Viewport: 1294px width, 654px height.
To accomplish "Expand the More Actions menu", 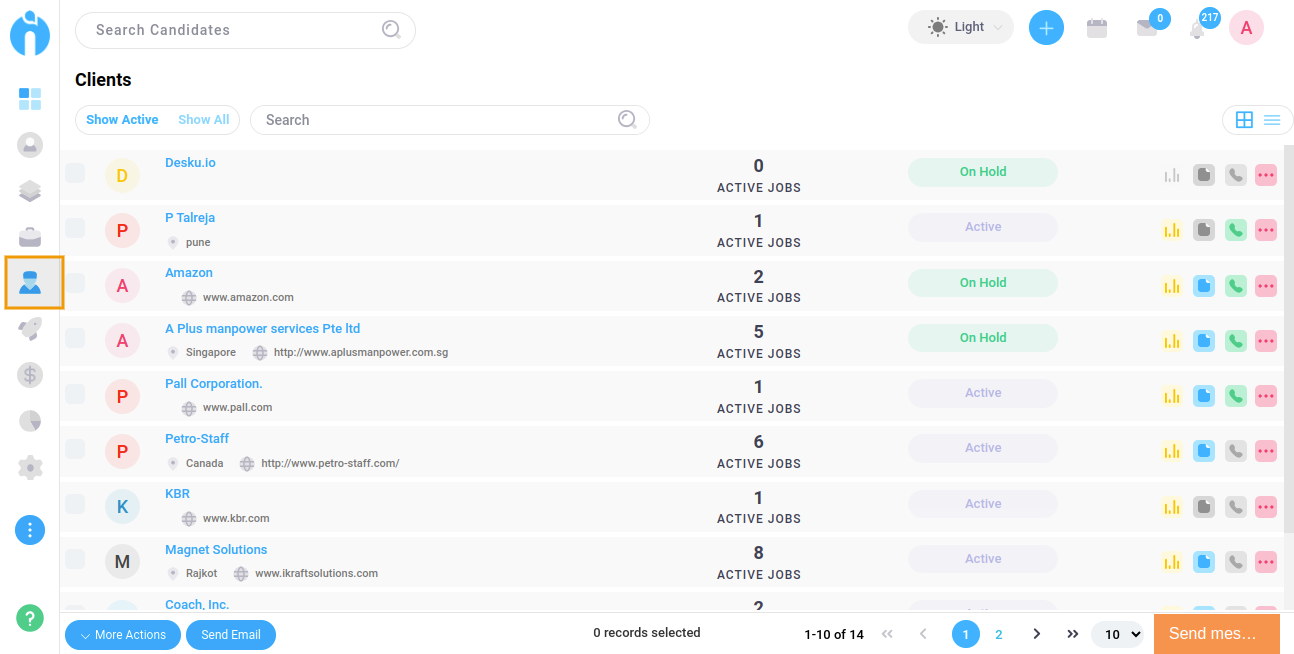I will click(123, 635).
